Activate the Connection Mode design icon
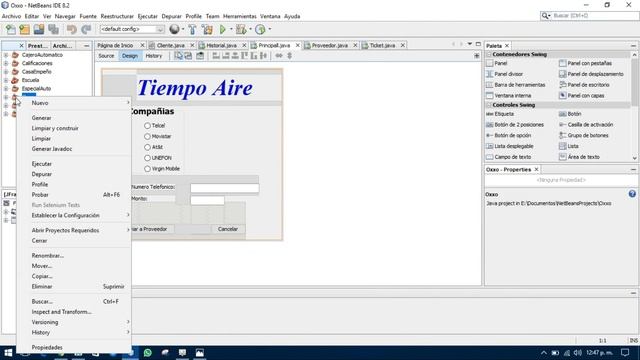 [x=188, y=56]
